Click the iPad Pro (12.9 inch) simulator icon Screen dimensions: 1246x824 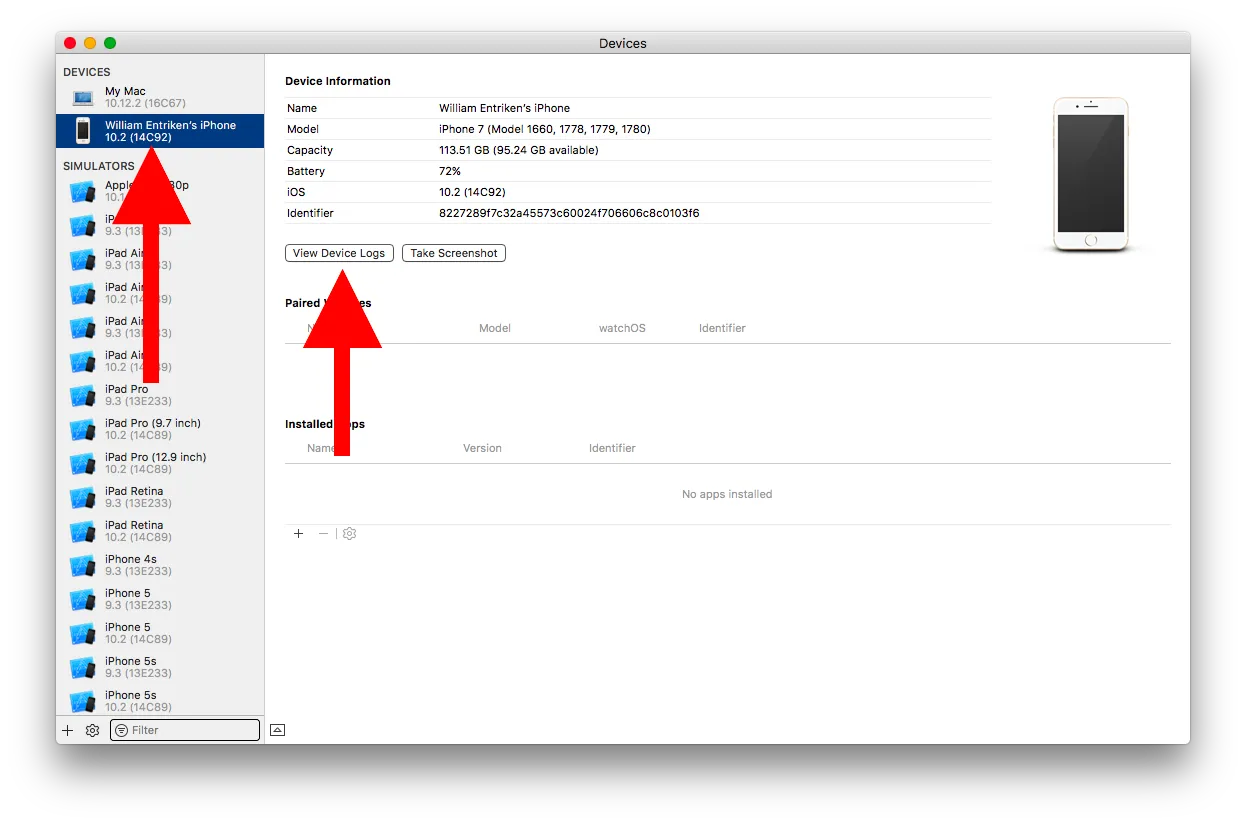82,464
